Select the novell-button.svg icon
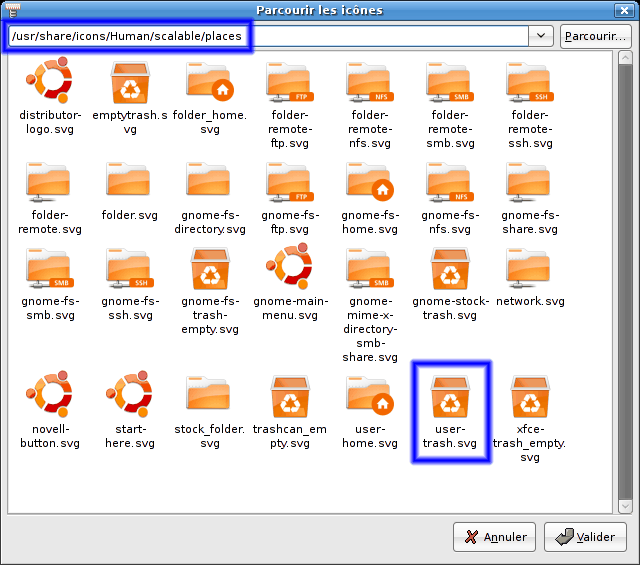 pyautogui.click(x=50, y=394)
